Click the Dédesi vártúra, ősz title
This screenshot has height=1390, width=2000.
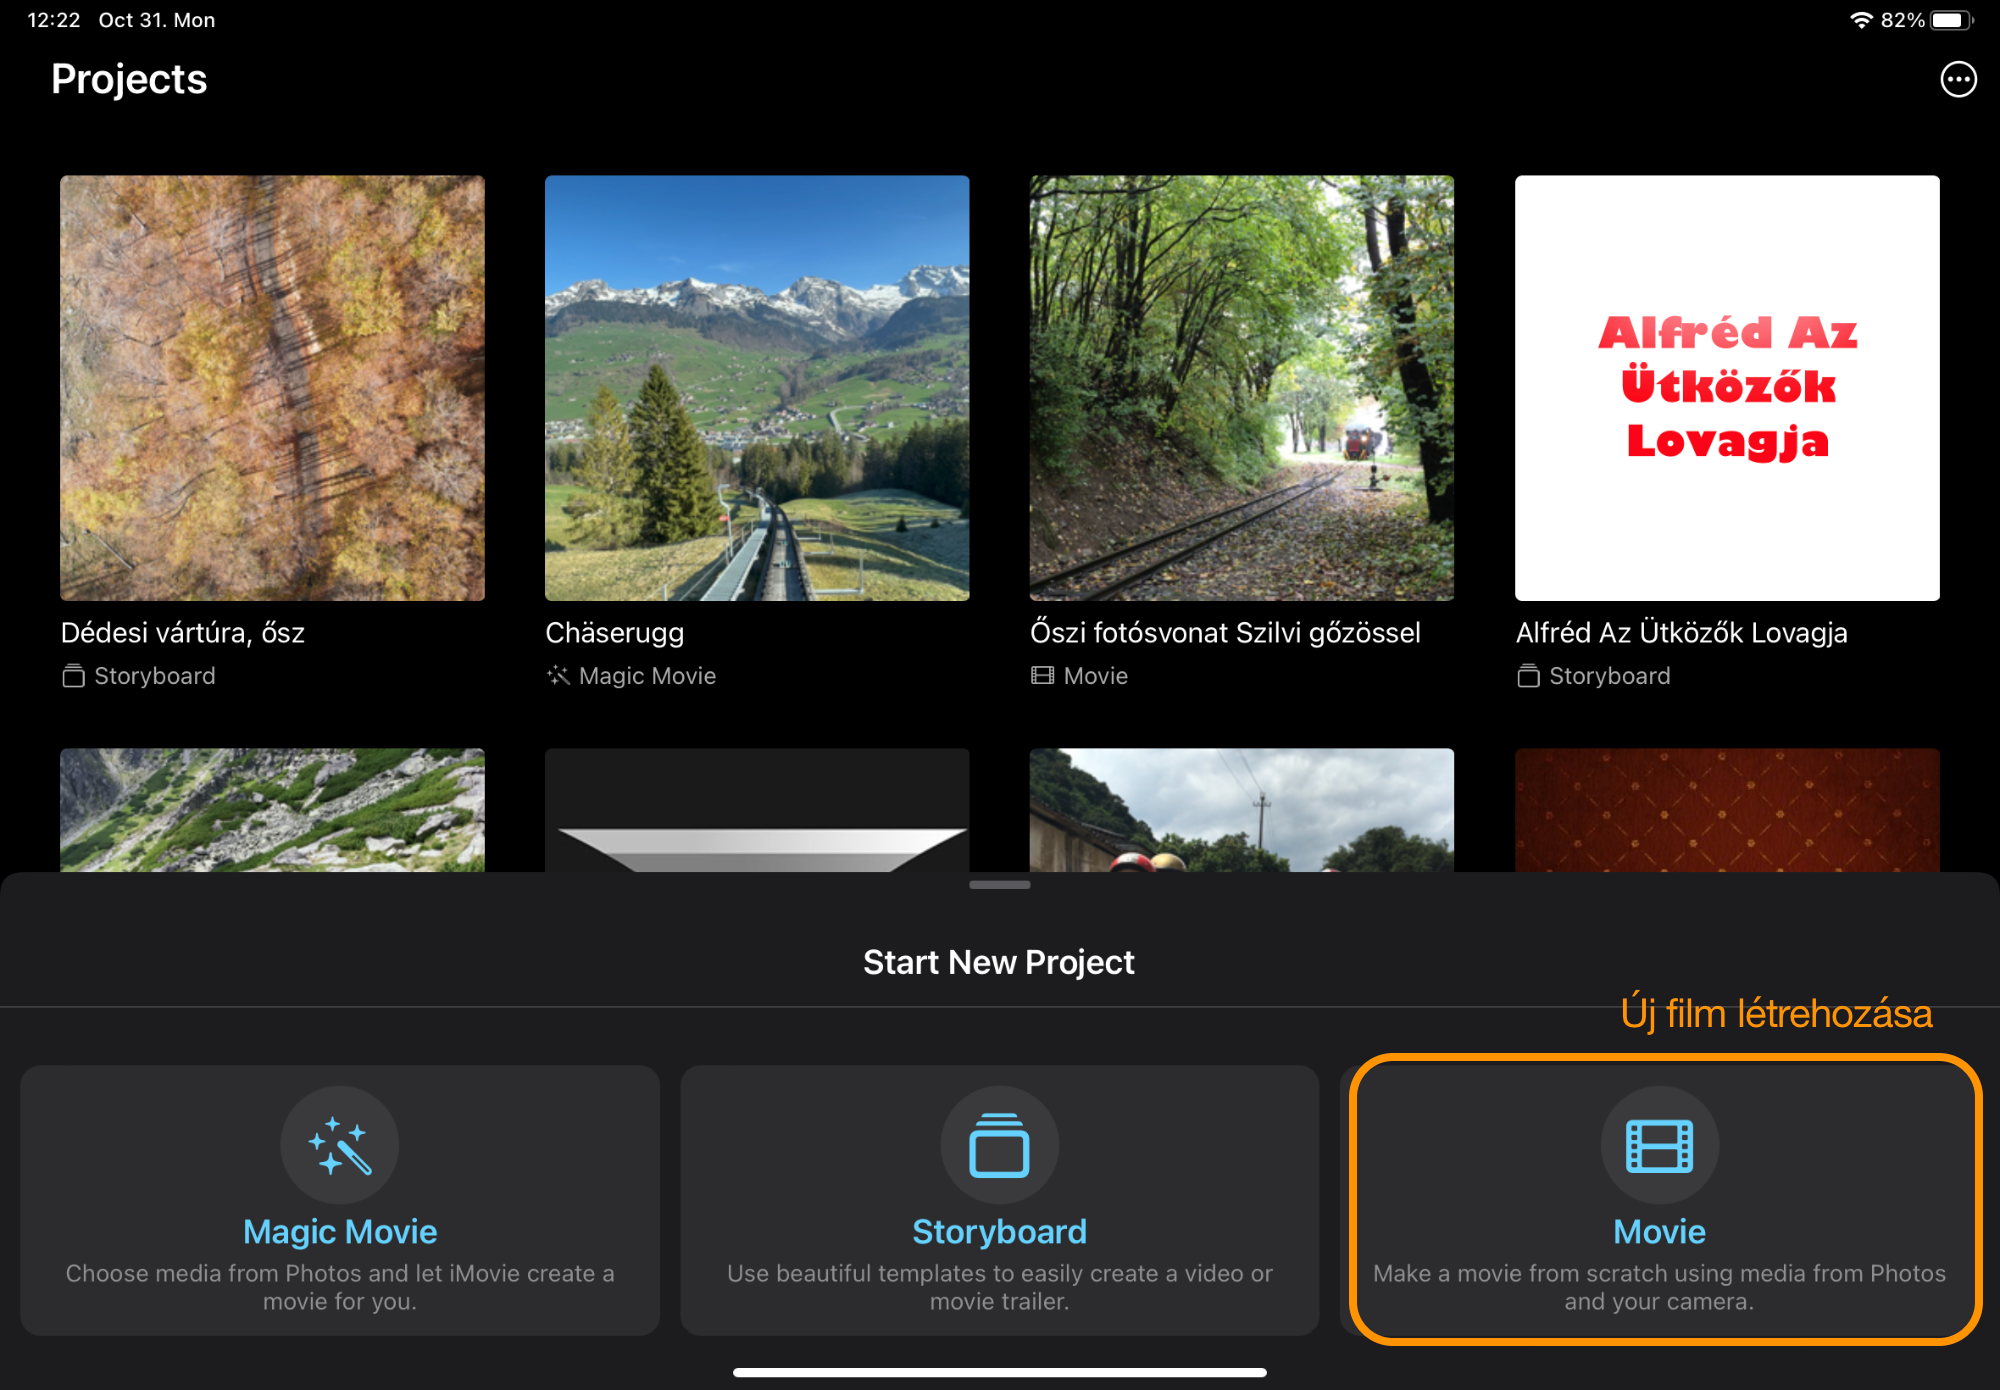tap(183, 632)
